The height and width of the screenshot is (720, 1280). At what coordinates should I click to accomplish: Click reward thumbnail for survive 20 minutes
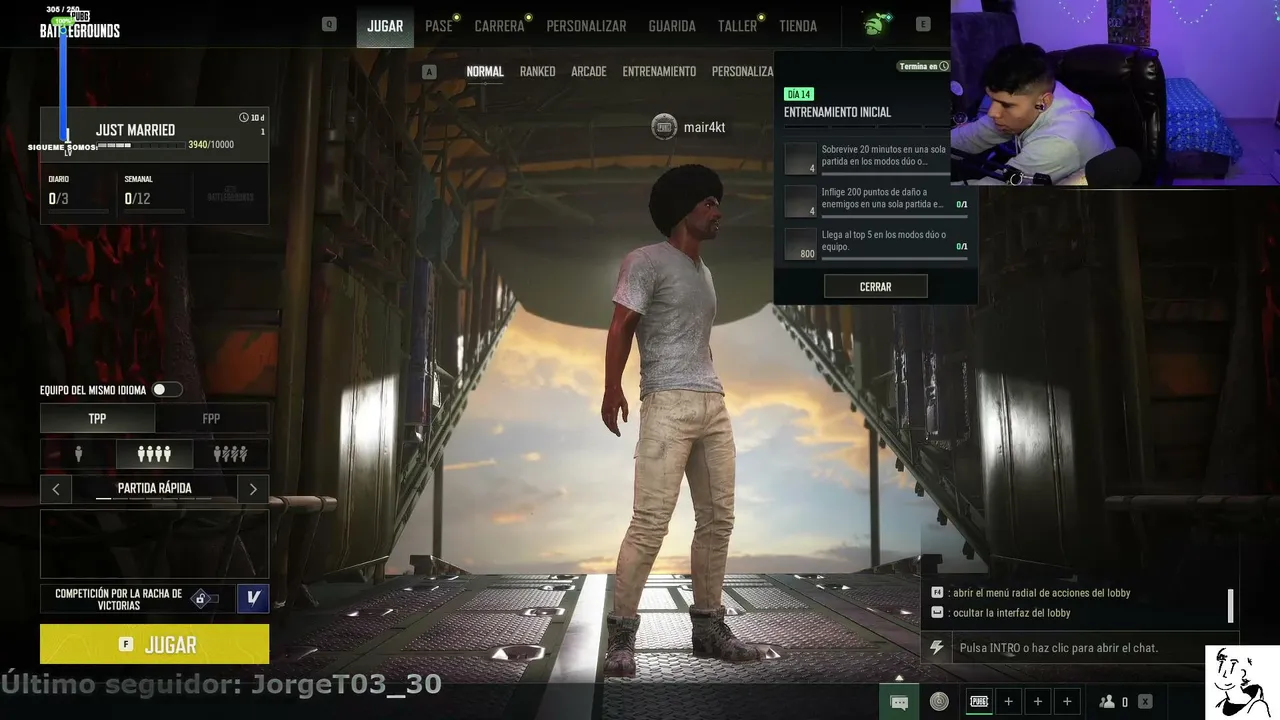801,158
